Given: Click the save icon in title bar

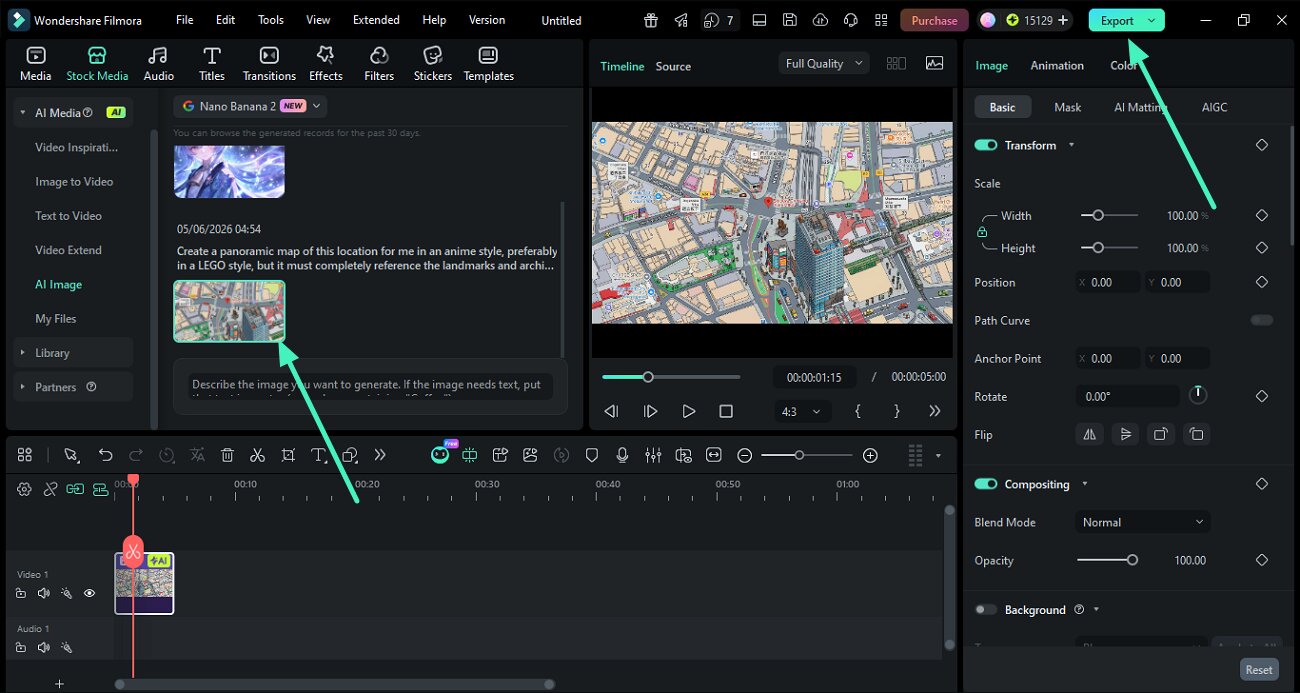Looking at the screenshot, I should click(790, 20).
